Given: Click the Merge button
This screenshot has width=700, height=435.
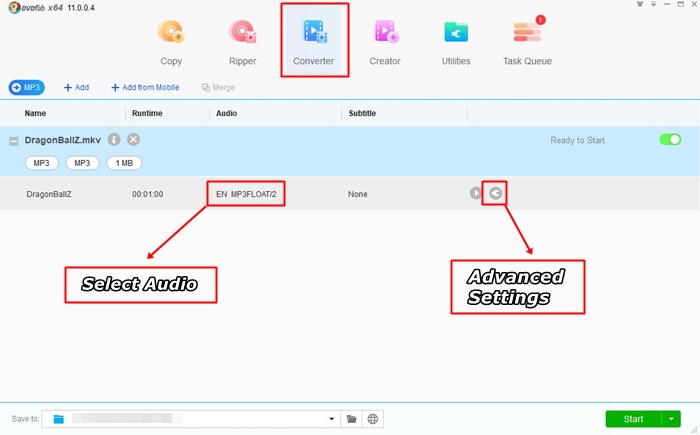Looking at the screenshot, I should (218, 88).
